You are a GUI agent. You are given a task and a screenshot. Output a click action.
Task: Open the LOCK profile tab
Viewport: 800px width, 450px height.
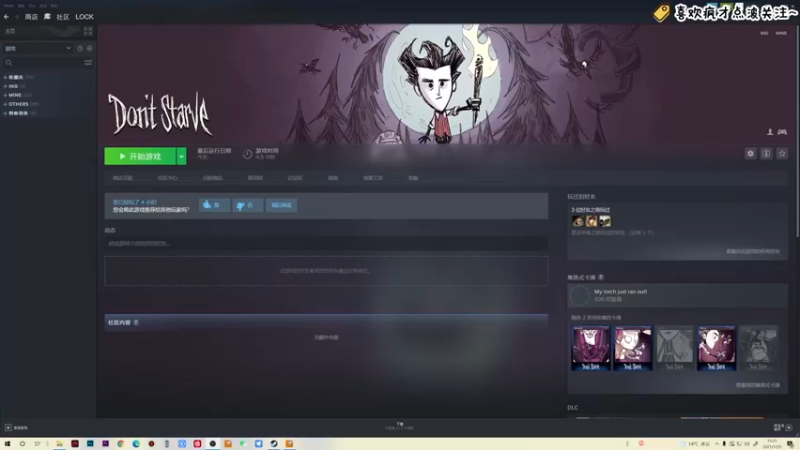(84, 17)
